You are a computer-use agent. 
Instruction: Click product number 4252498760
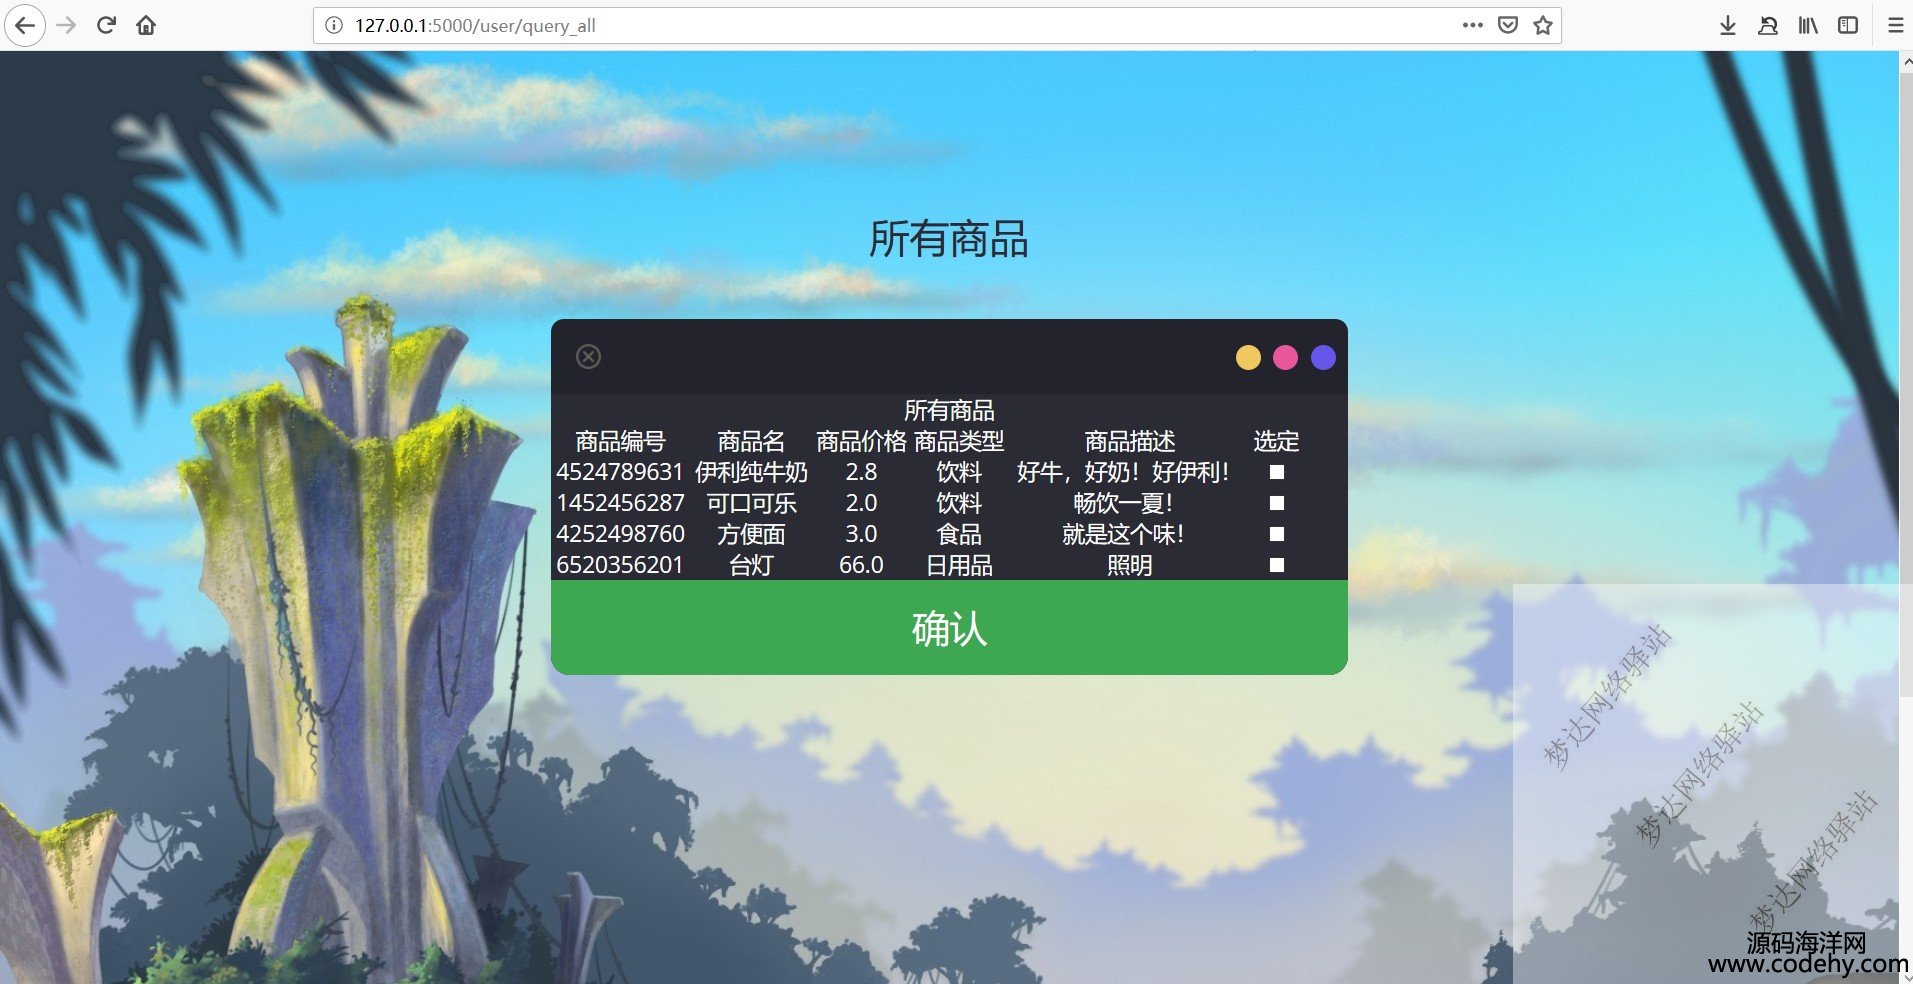pyautogui.click(x=620, y=534)
